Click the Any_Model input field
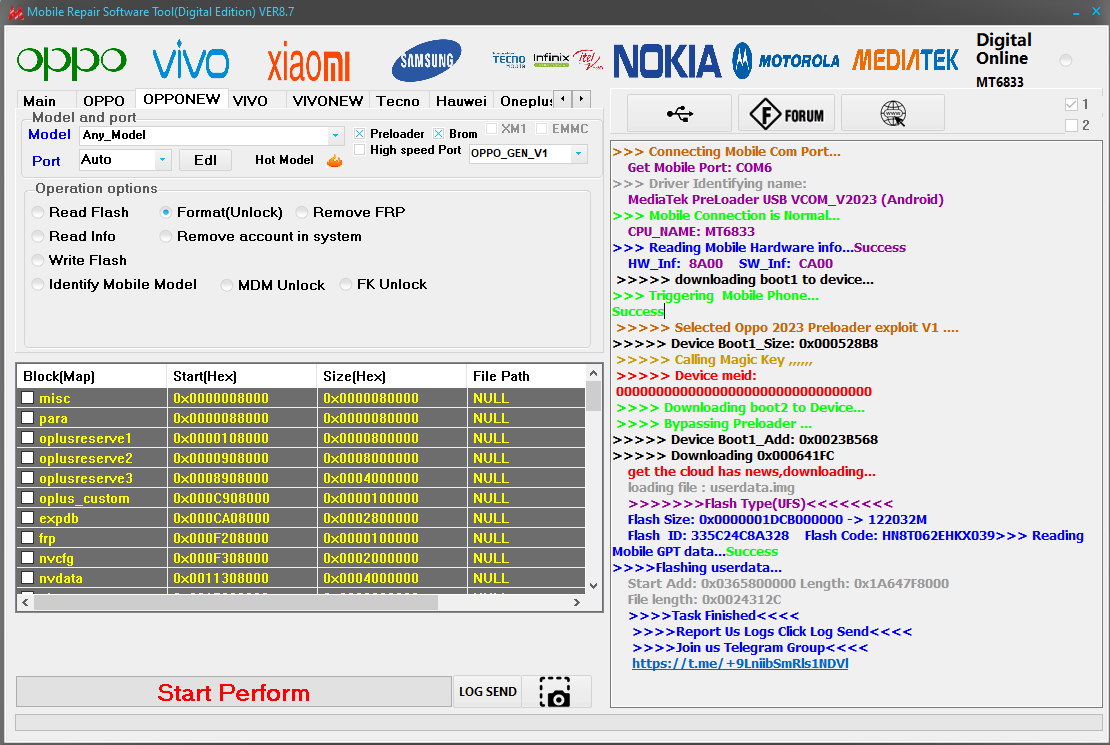1110x745 pixels. coord(205,135)
